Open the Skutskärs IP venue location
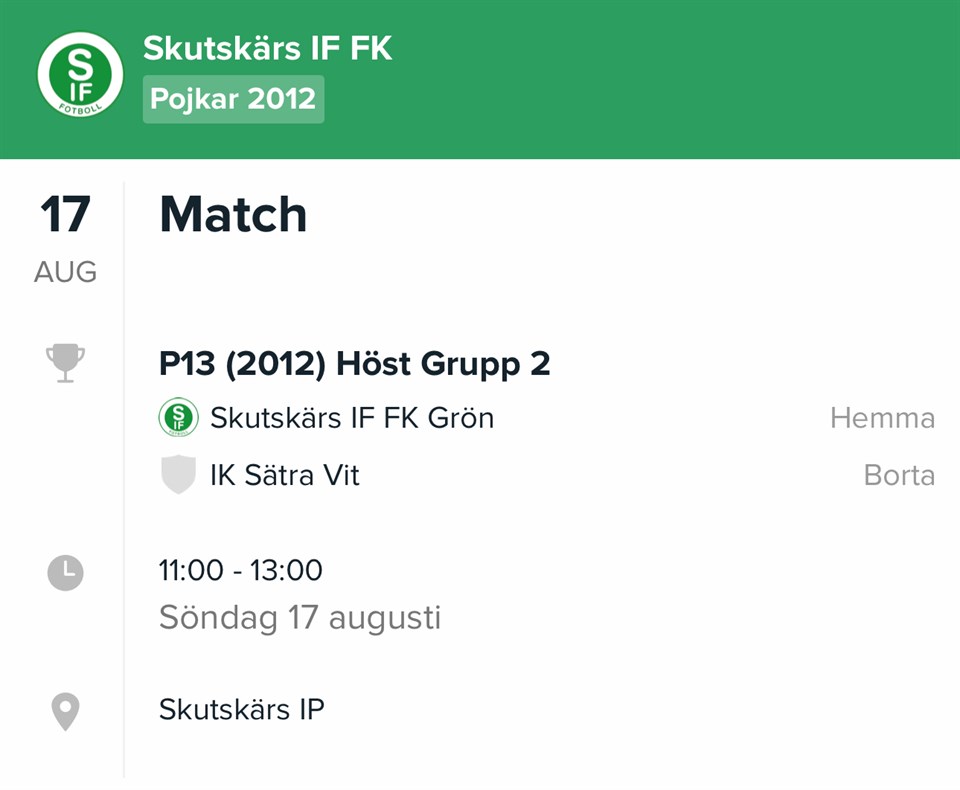This screenshot has height=790, width=960. pyautogui.click(x=241, y=710)
